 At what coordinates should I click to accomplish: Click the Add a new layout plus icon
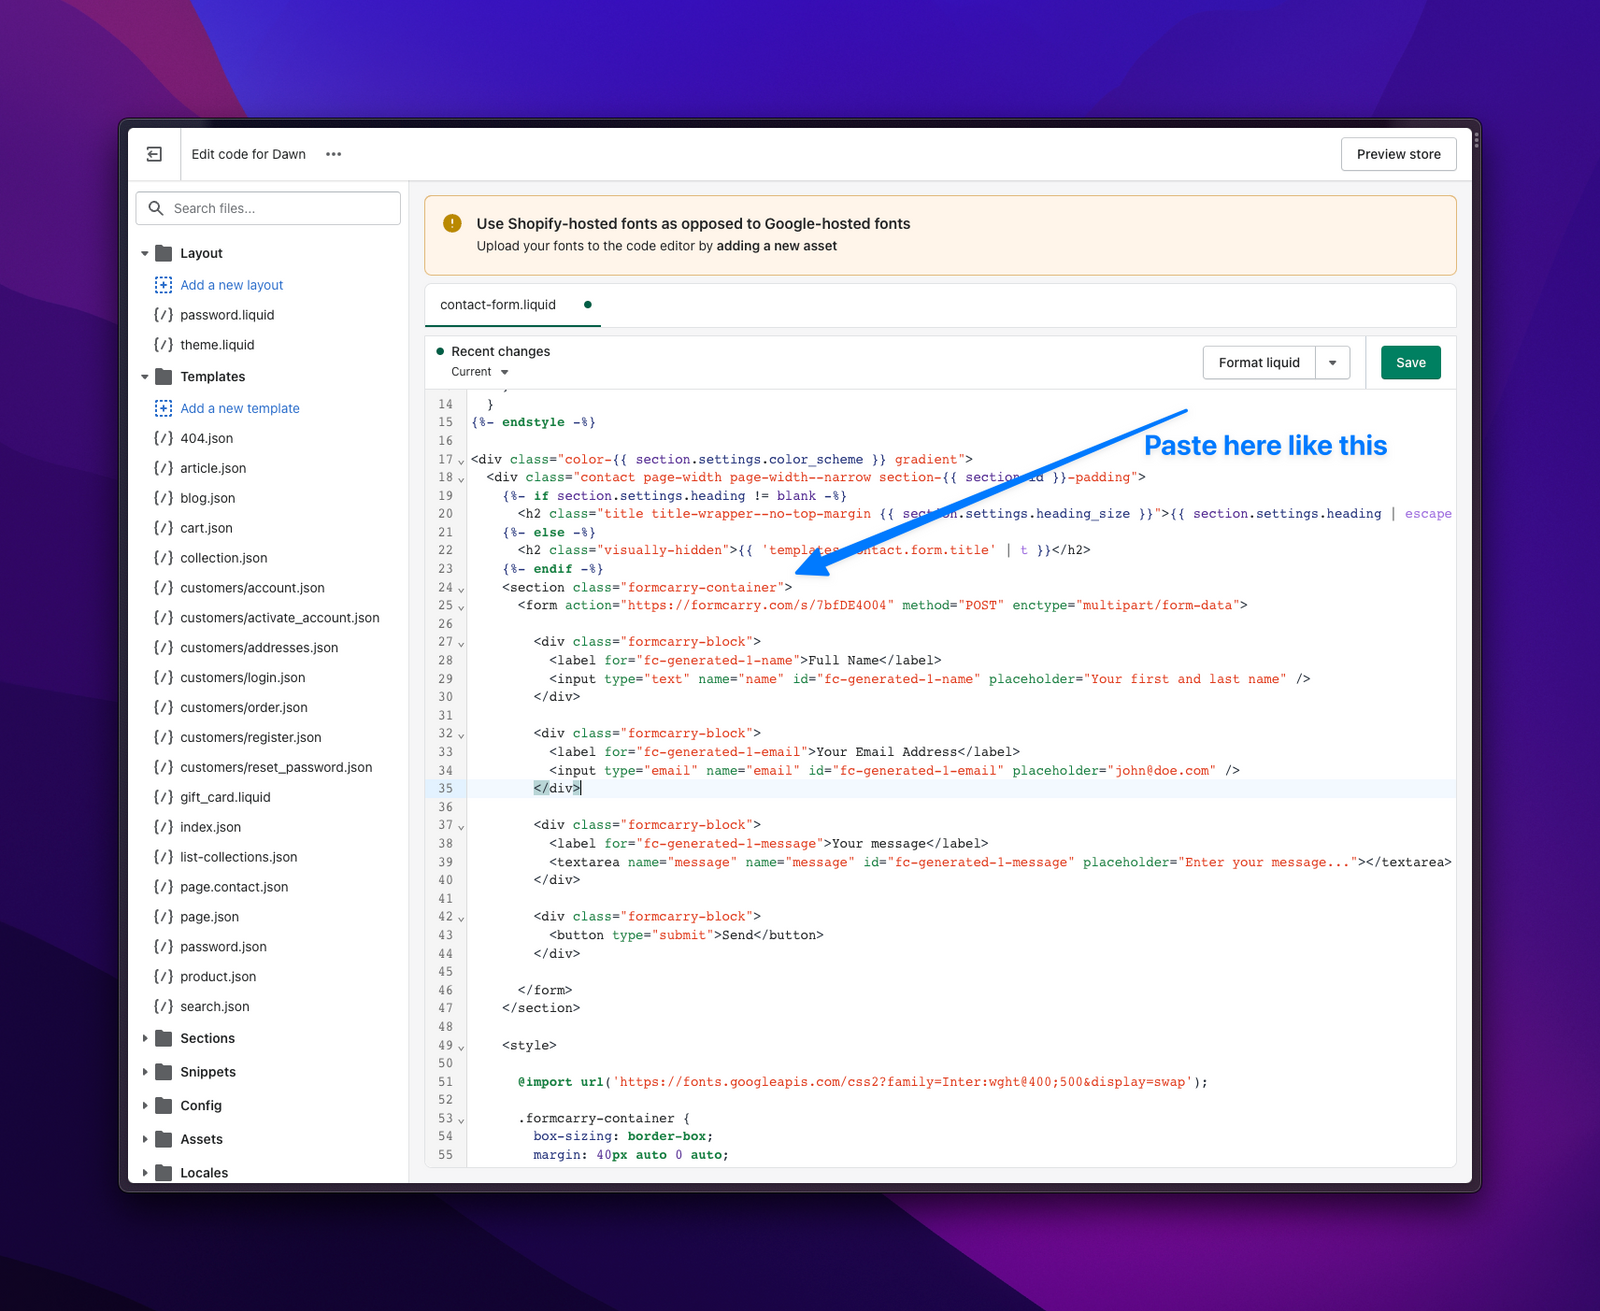(163, 285)
